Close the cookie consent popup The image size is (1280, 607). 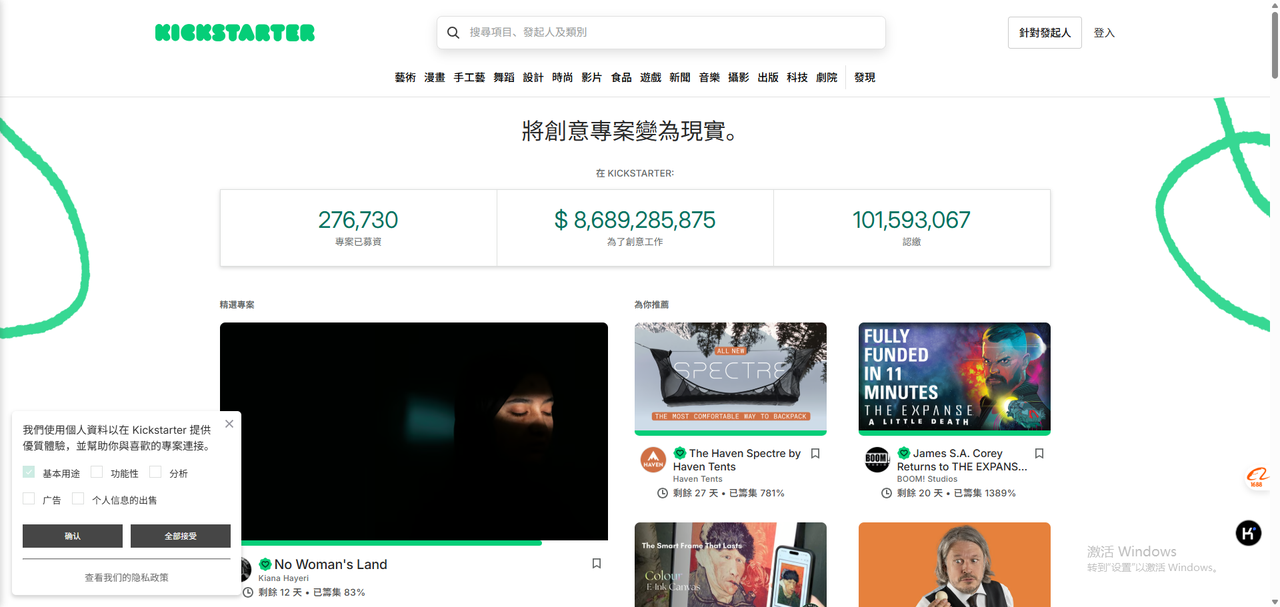coord(229,424)
